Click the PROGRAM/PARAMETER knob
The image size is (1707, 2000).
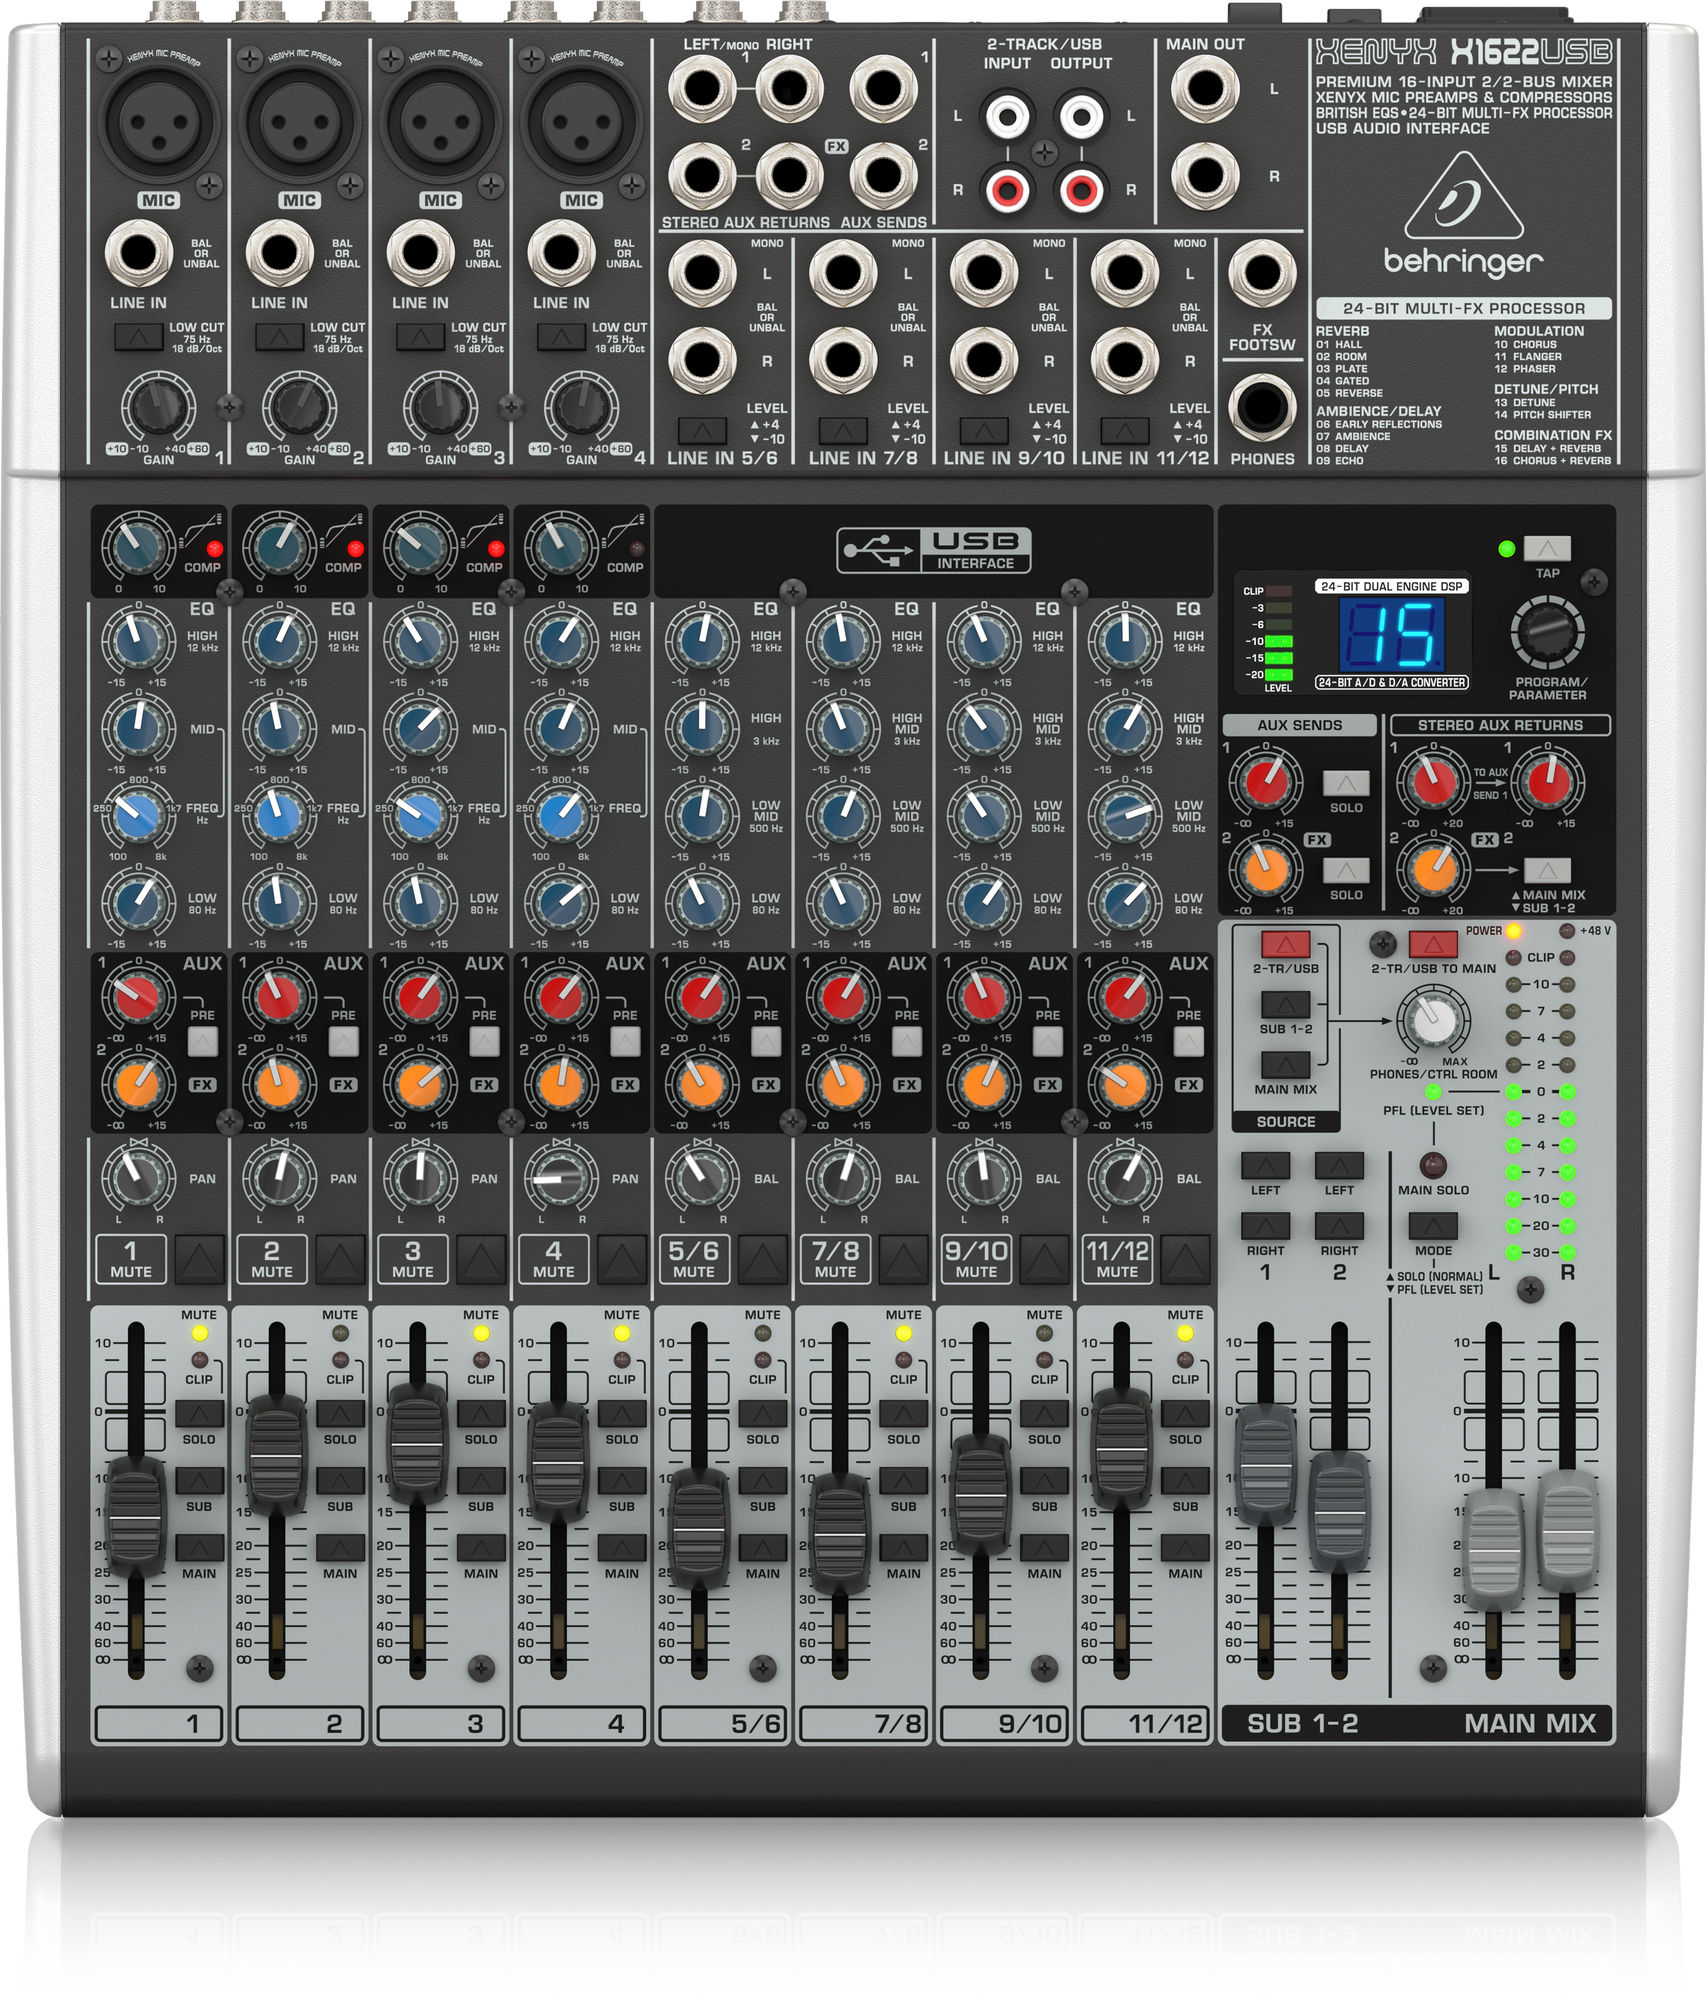pos(1546,632)
